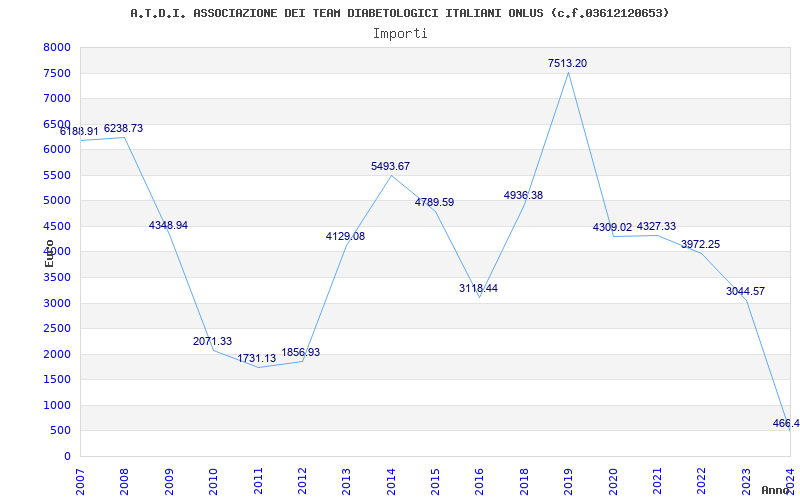Click the y-axis value 6000
The width and height of the screenshot is (800, 500).
57,149
